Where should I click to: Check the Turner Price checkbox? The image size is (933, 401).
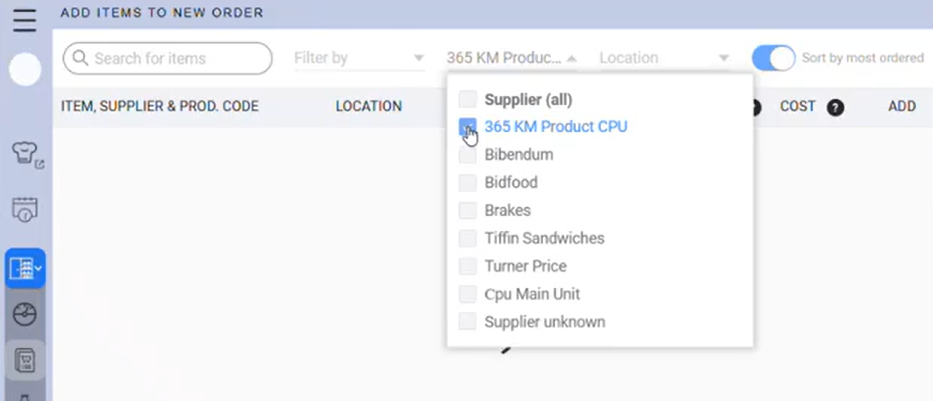pos(468,266)
